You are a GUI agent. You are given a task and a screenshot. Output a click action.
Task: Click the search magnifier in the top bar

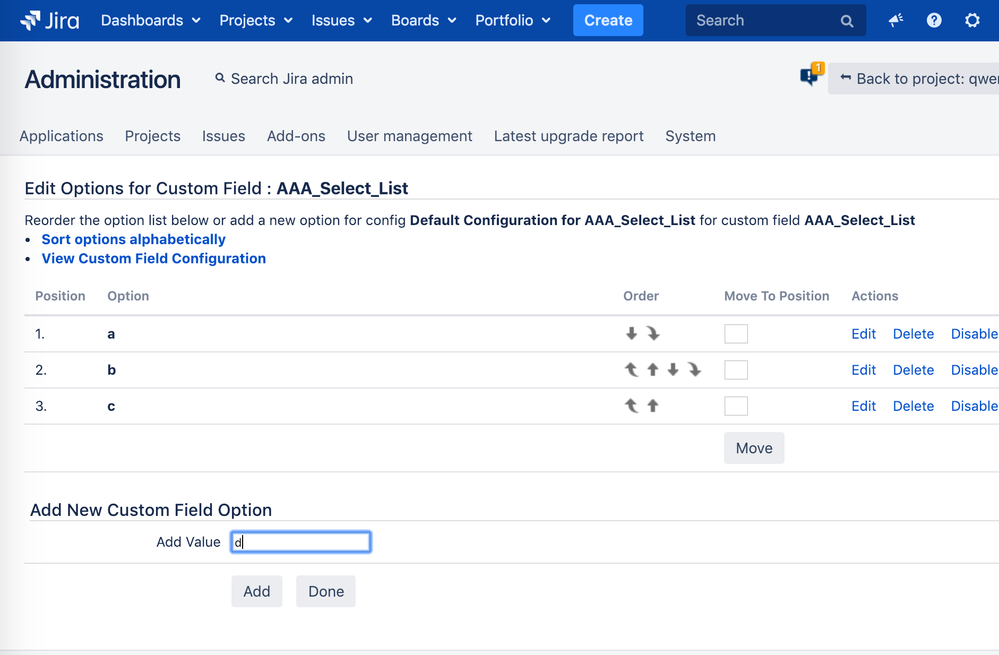click(847, 21)
